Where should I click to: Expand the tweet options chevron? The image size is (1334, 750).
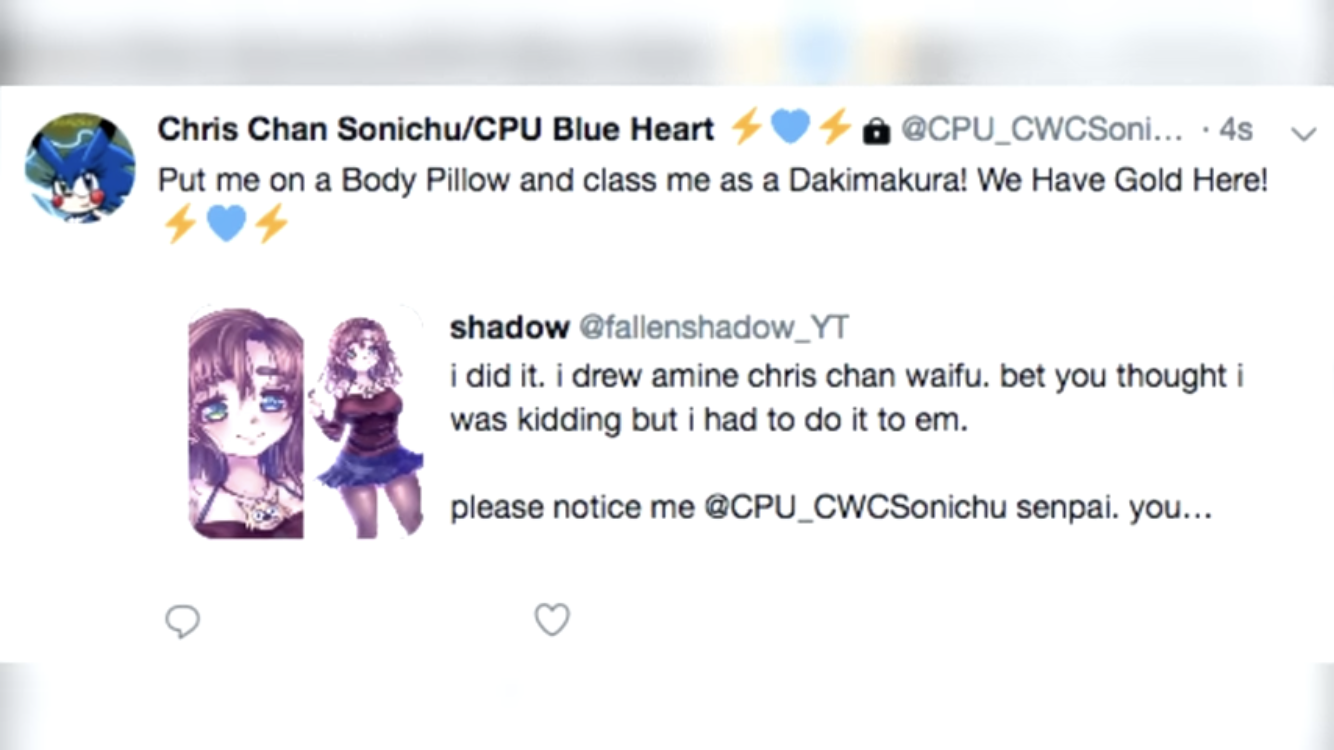coord(1303,133)
